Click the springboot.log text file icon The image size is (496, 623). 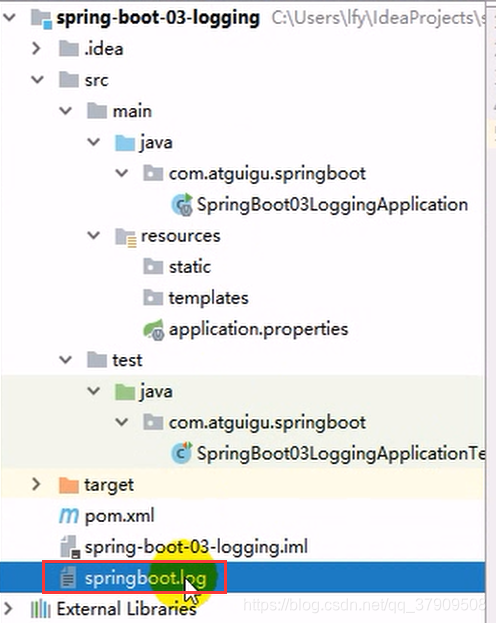(68, 578)
